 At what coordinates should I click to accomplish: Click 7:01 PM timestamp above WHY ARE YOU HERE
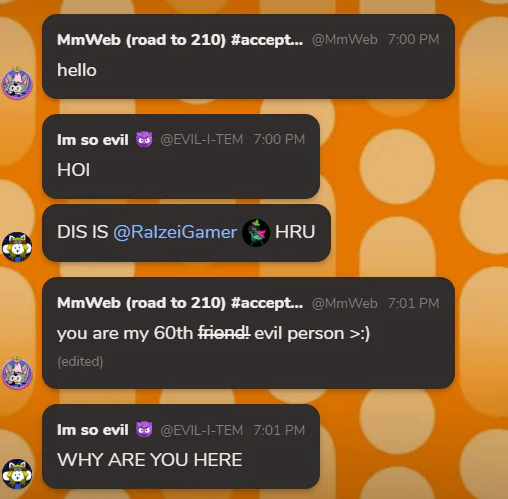click(x=279, y=430)
